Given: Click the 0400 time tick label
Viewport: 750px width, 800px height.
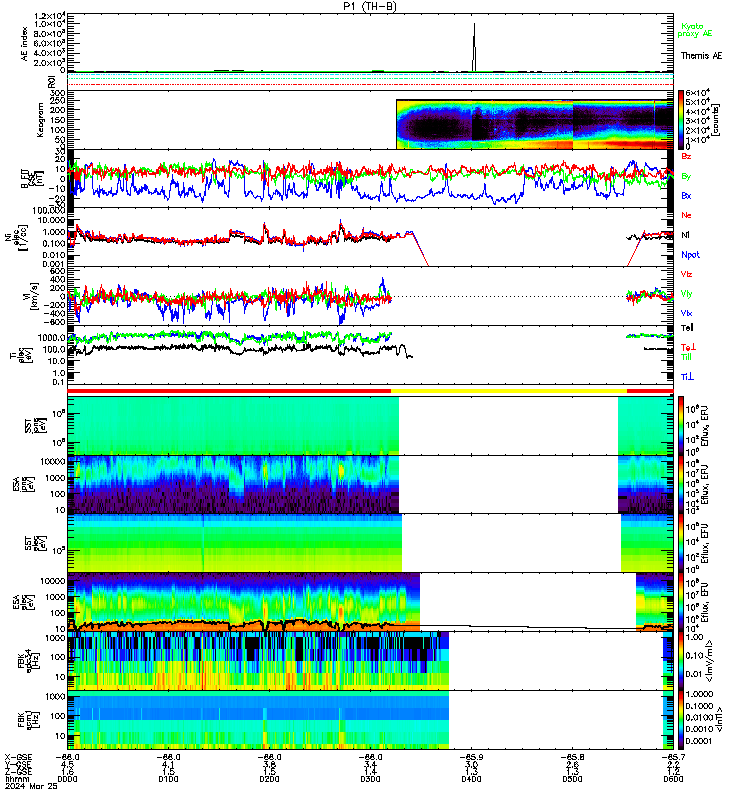Looking at the screenshot, I should pos(471,779).
